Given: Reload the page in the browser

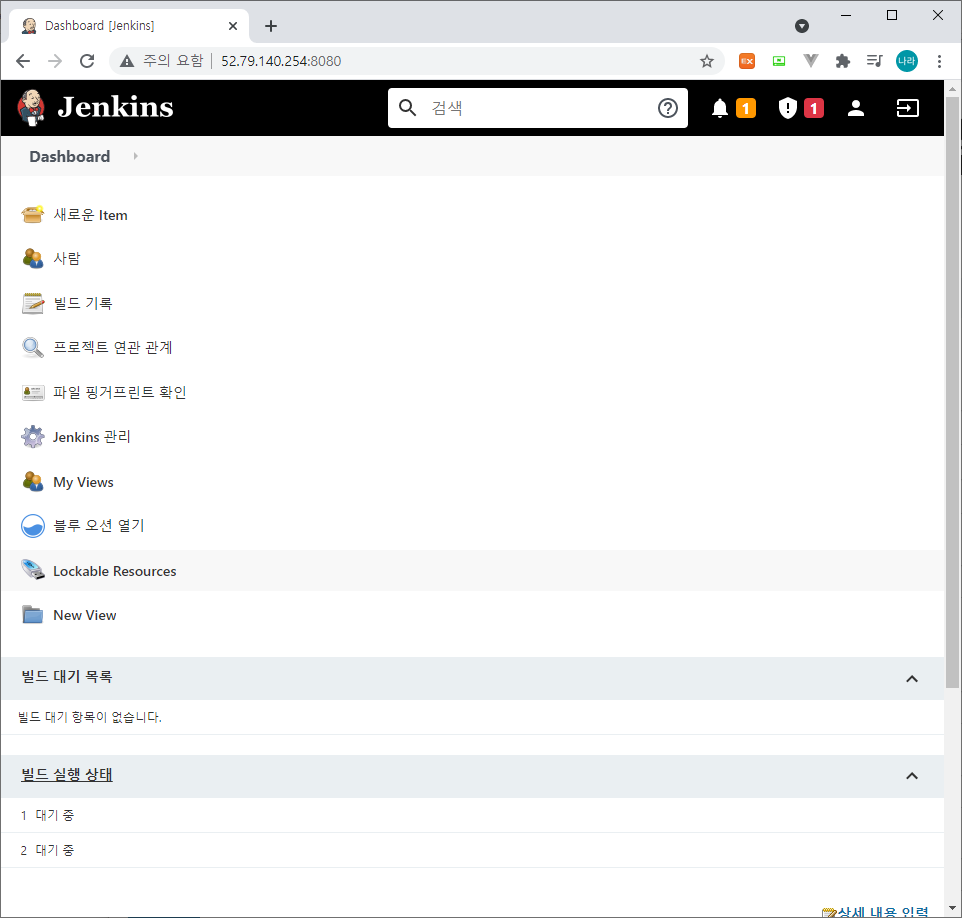Looking at the screenshot, I should point(87,61).
